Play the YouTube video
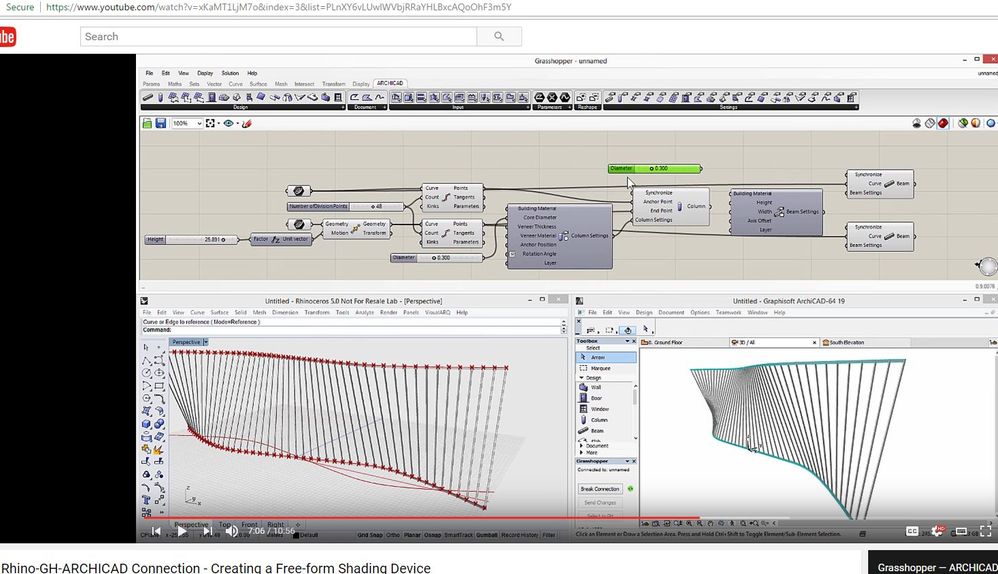The width and height of the screenshot is (998, 574). (181, 530)
